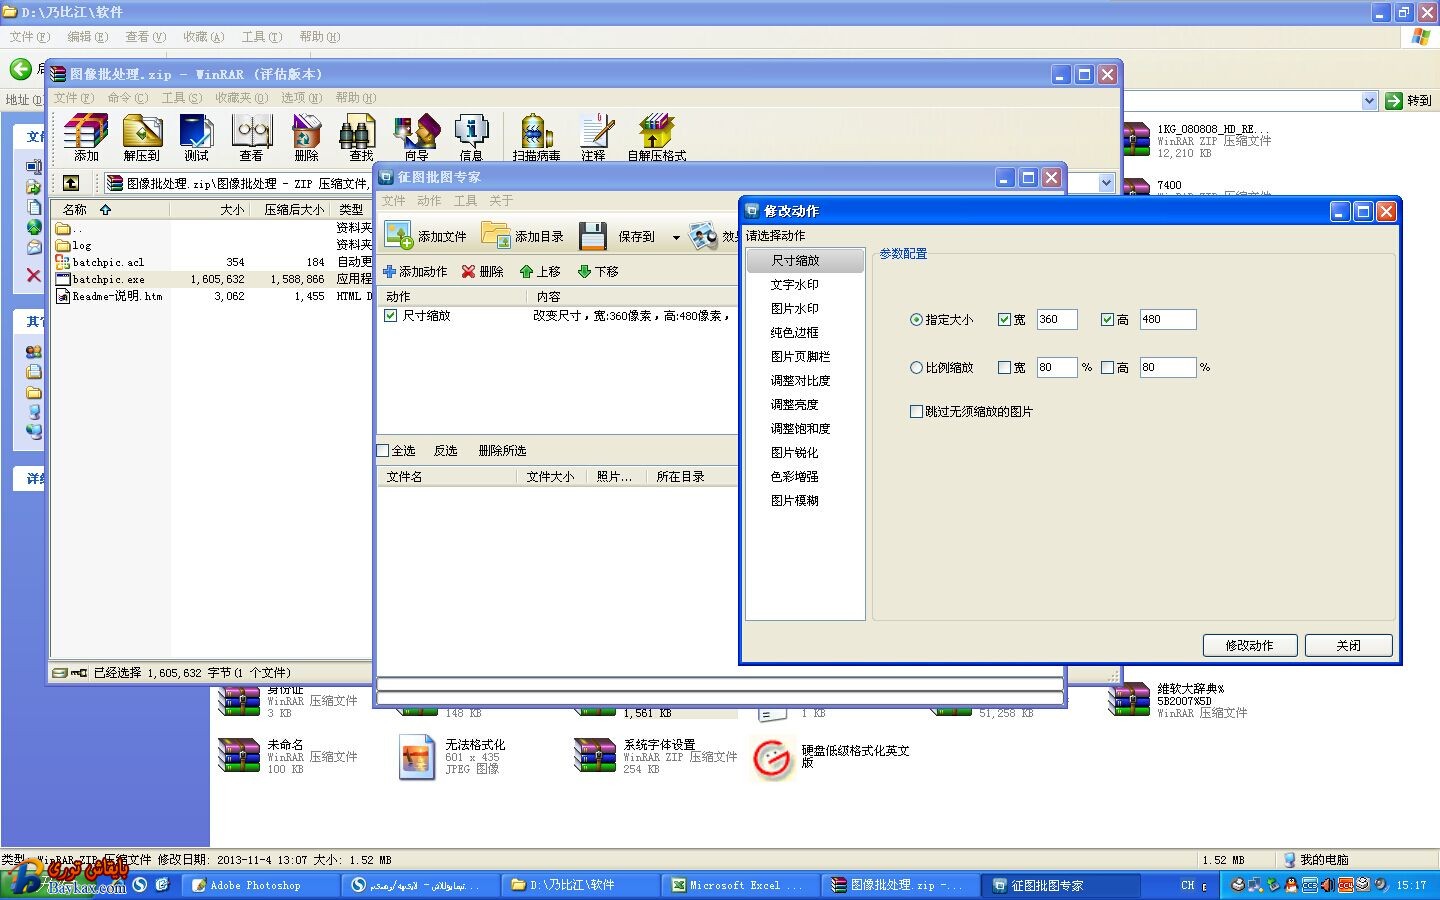Toggle the 全选 select-all checkbox
The image size is (1440, 900).
tap(383, 451)
